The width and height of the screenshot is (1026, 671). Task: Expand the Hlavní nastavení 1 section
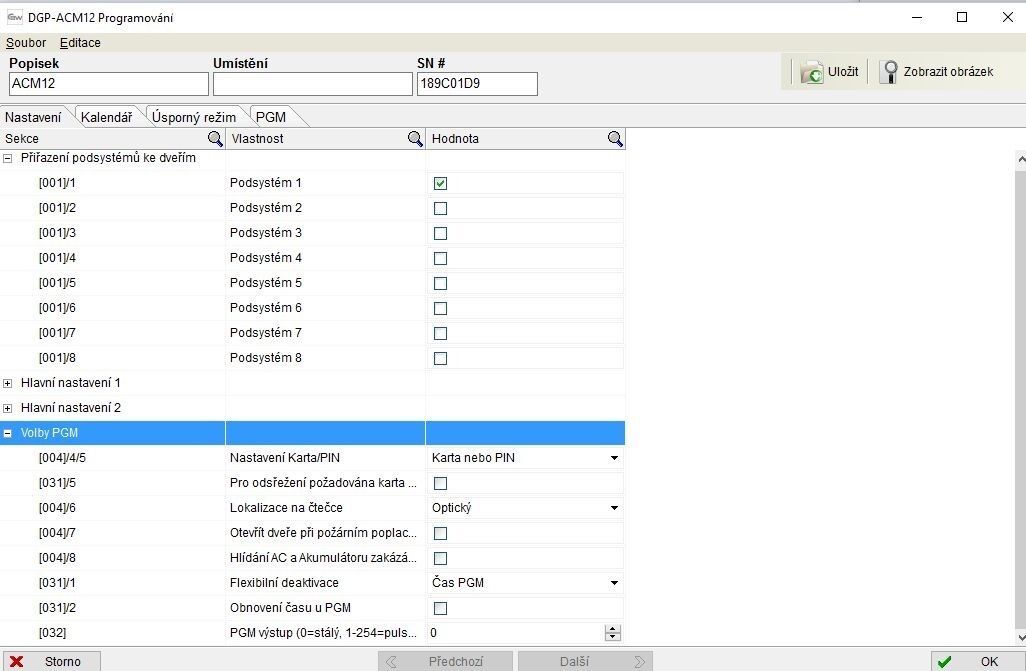[x=9, y=383]
